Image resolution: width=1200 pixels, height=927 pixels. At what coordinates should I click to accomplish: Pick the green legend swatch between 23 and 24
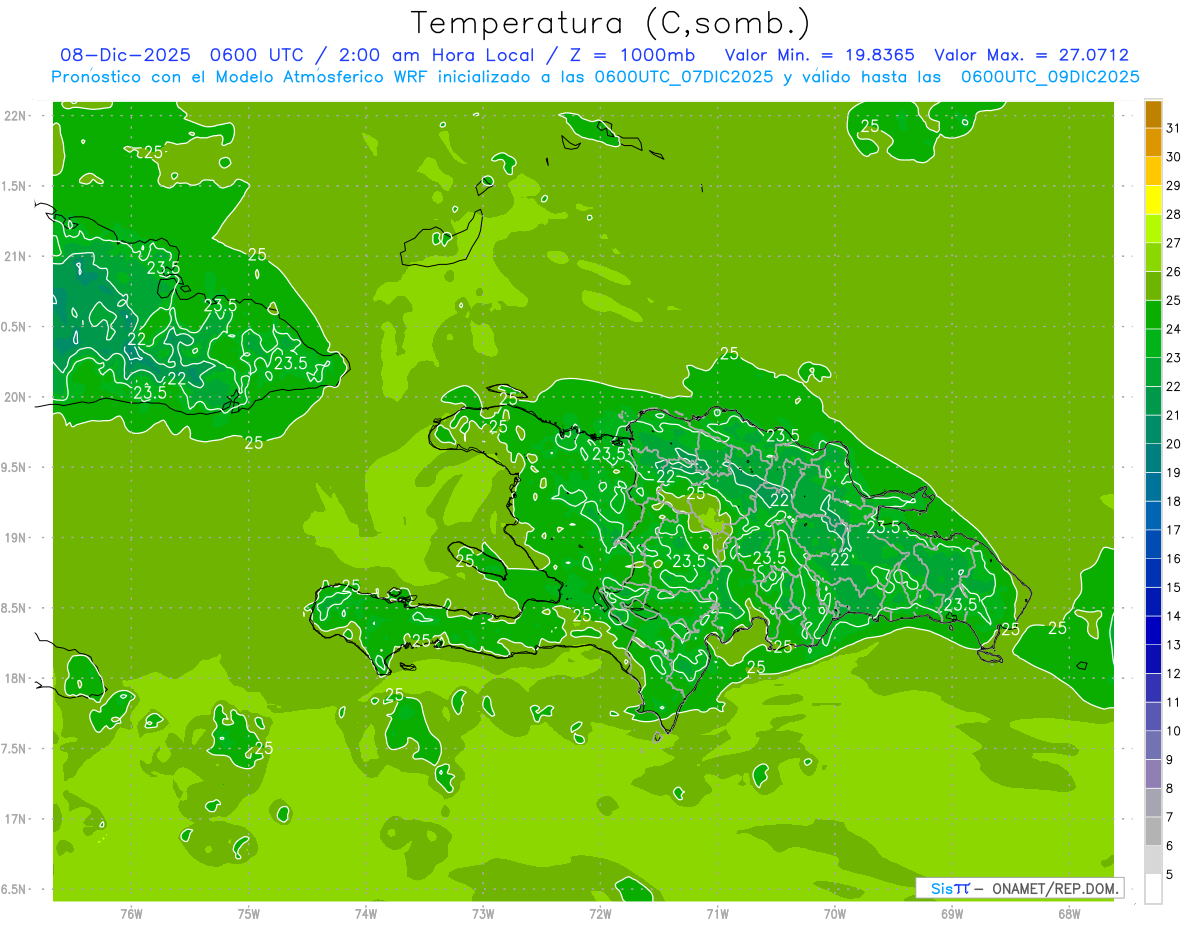(1153, 343)
